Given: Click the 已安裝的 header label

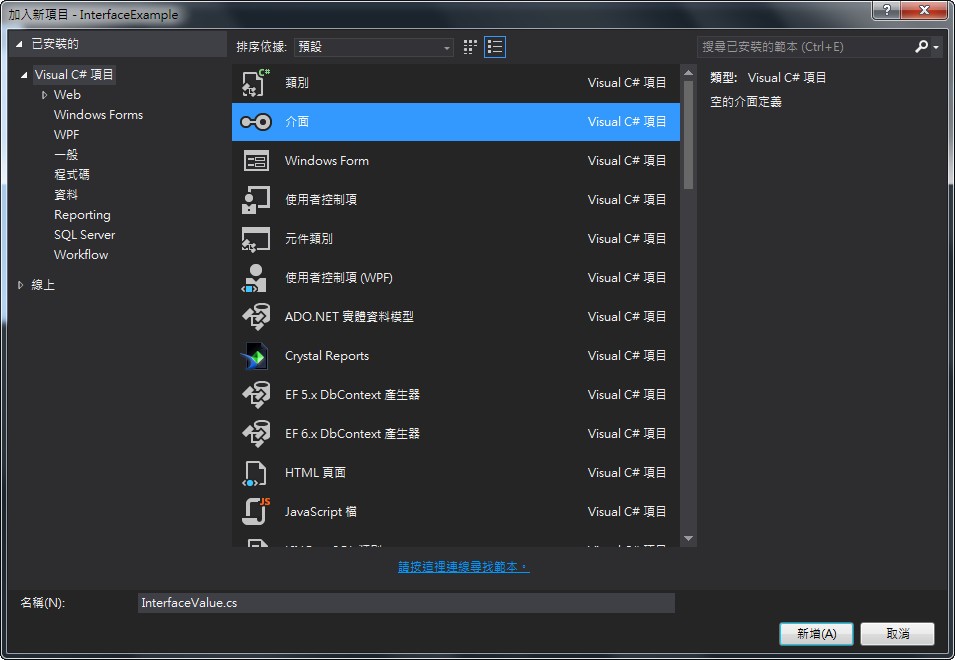Looking at the screenshot, I should [x=55, y=44].
